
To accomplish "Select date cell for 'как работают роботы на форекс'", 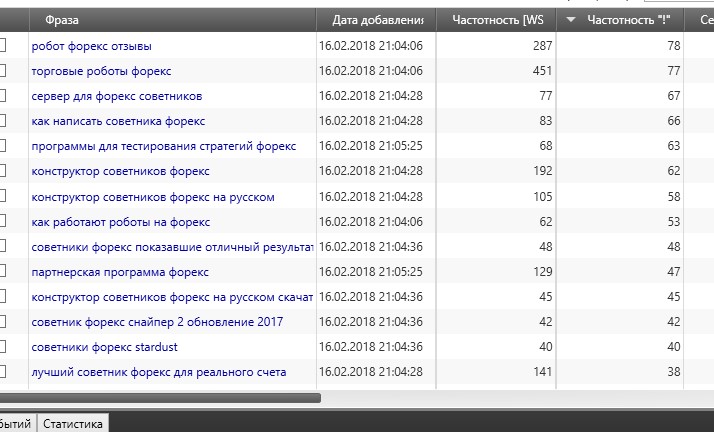I will pos(371,221).
